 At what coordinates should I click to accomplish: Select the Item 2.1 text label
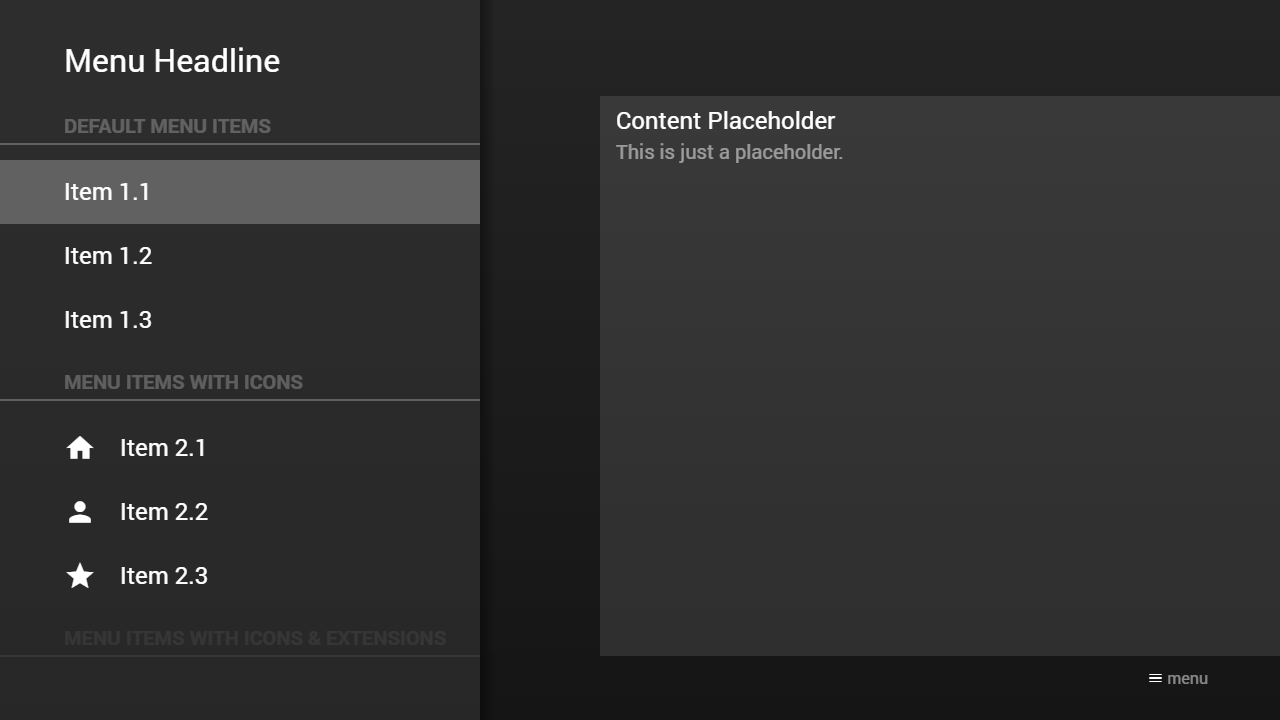pos(163,448)
